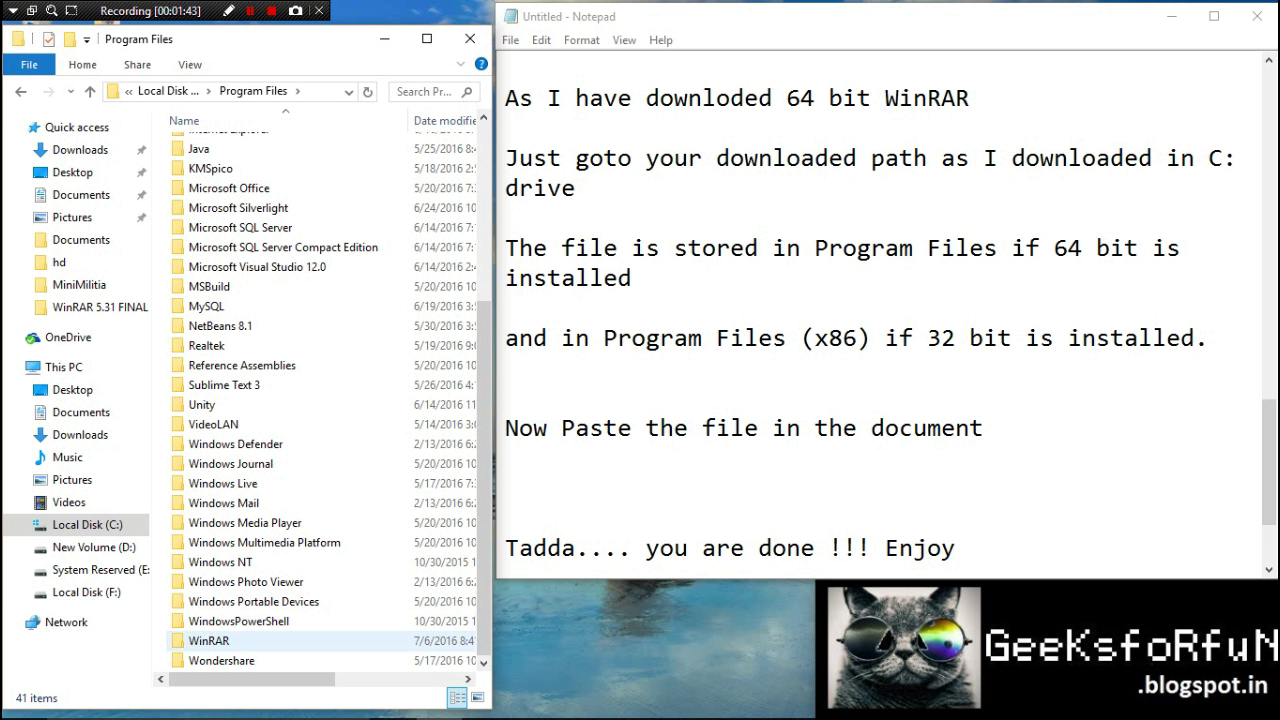1280x720 pixels.
Task: Open New Volume (D:) drive
Action: coord(94,547)
